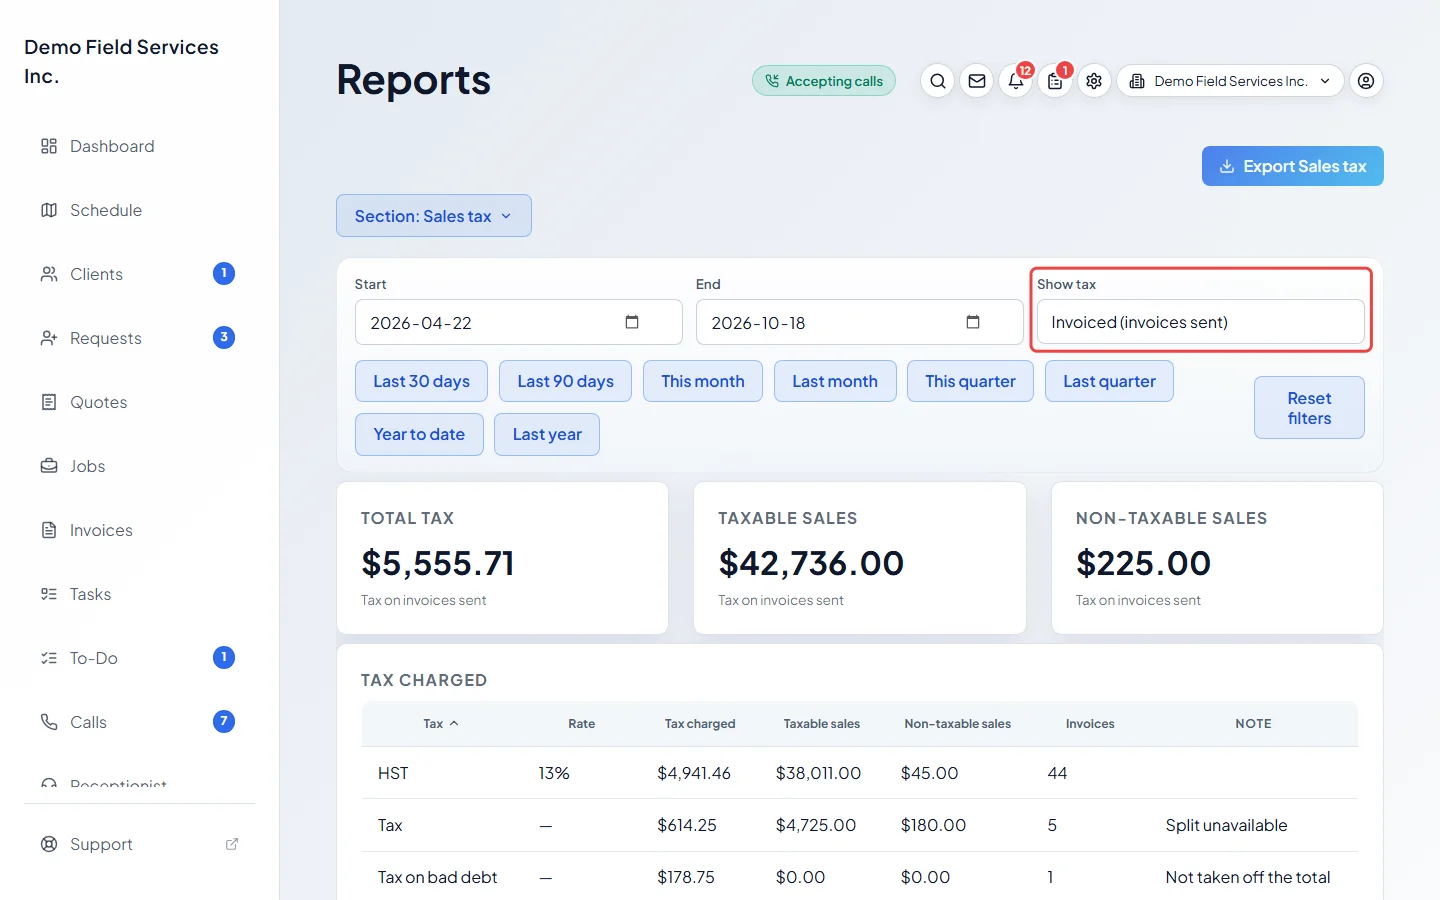This screenshot has height=900, width=1440.
Task: Click the HST tax charged value $4,941.46
Action: coord(694,773)
